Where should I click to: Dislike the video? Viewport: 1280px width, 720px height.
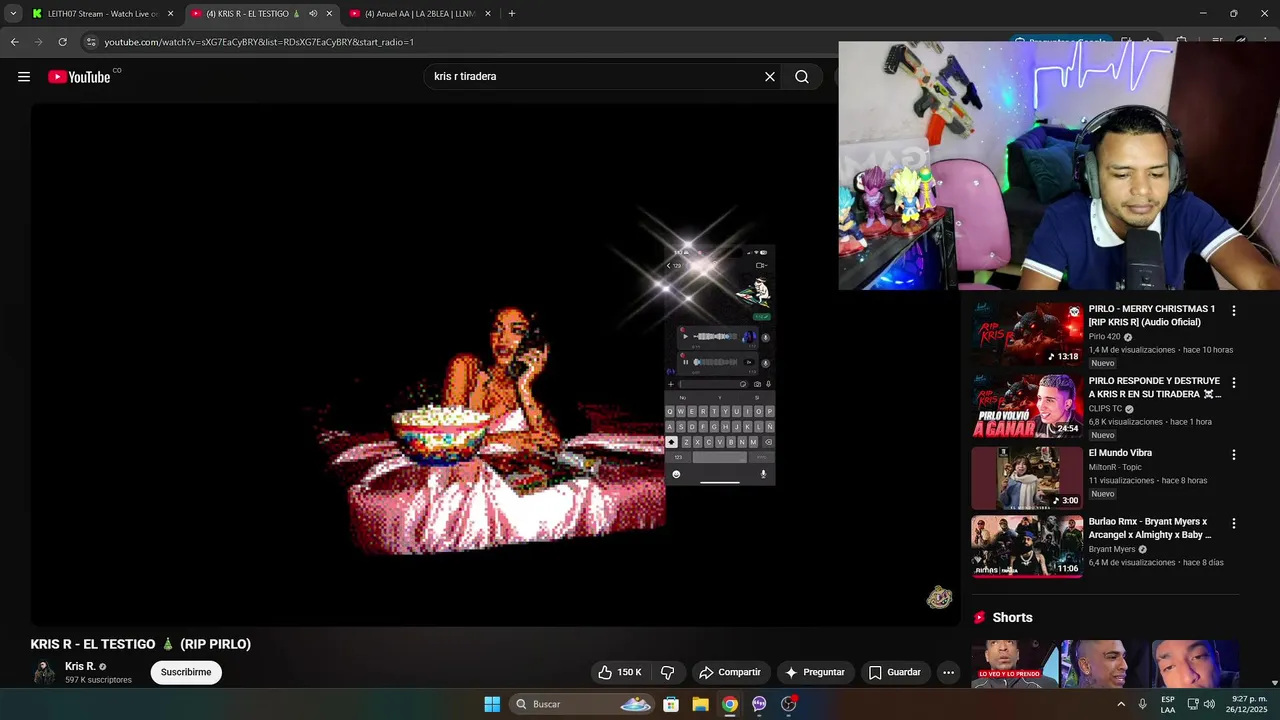668,672
